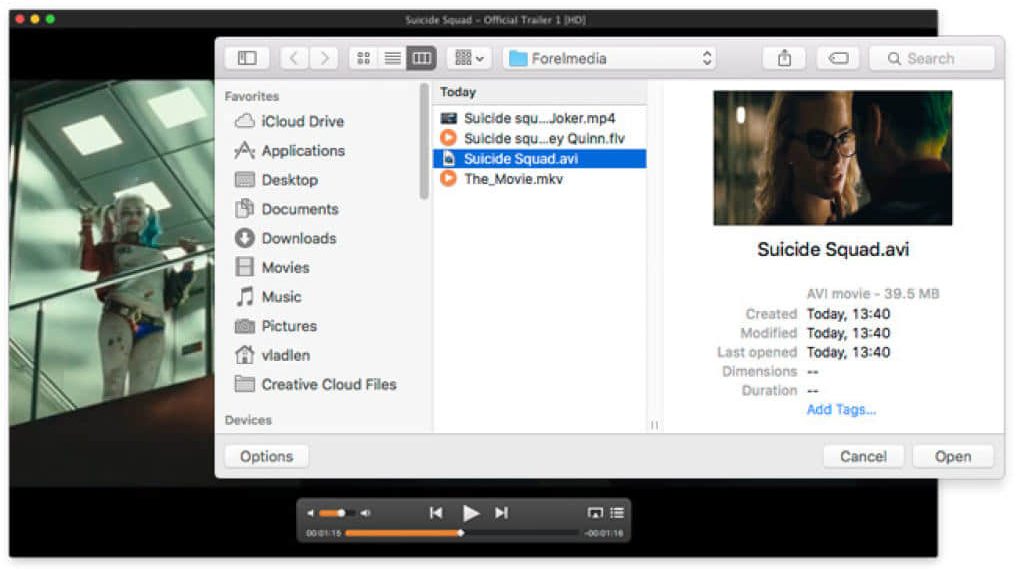Image resolution: width=1018 pixels, height=570 pixels.
Task: Click the AirPlay icon in player
Action: (x=595, y=513)
